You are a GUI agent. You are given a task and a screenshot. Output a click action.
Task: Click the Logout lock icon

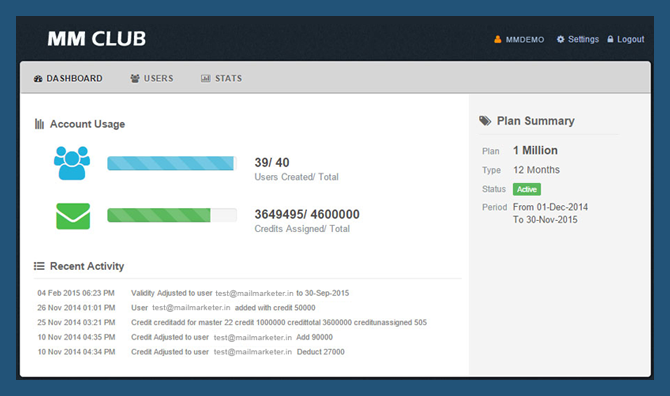point(610,39)
